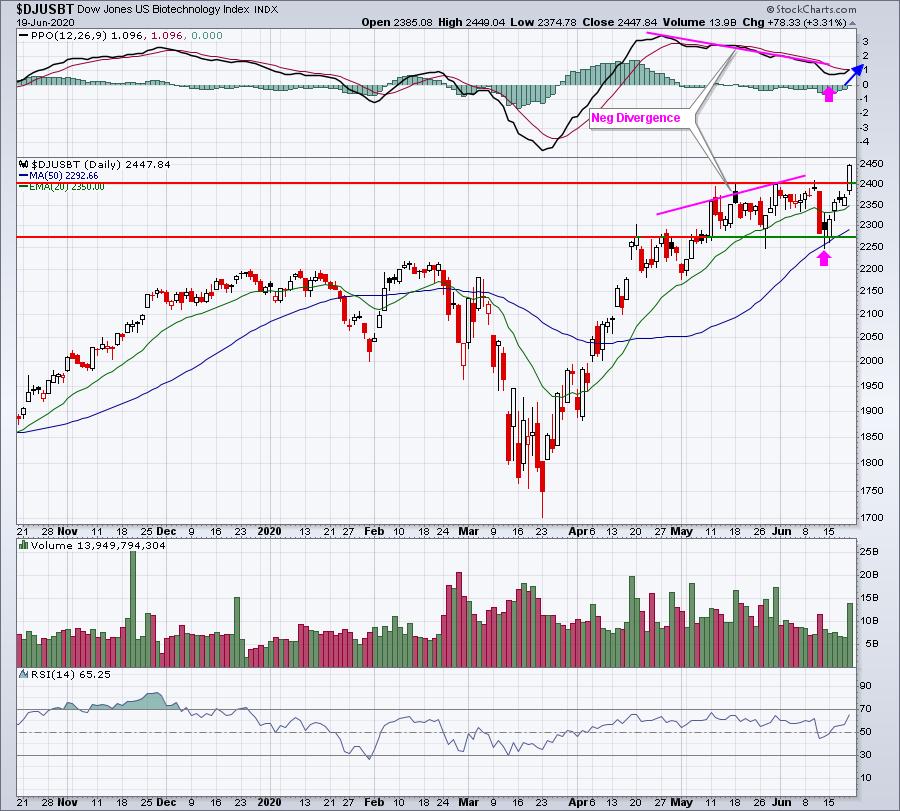The width and height of the screenshot is (900, 811).
Task: Click the High 2449.04 value
Action: (x=471, y=22)
